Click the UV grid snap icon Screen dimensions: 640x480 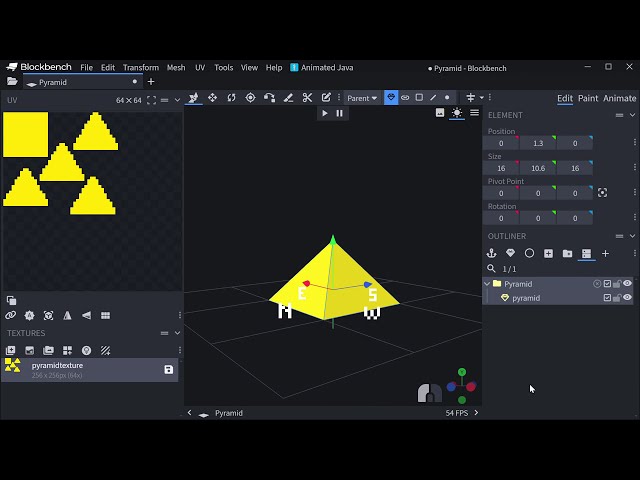(x=105, y=316)
